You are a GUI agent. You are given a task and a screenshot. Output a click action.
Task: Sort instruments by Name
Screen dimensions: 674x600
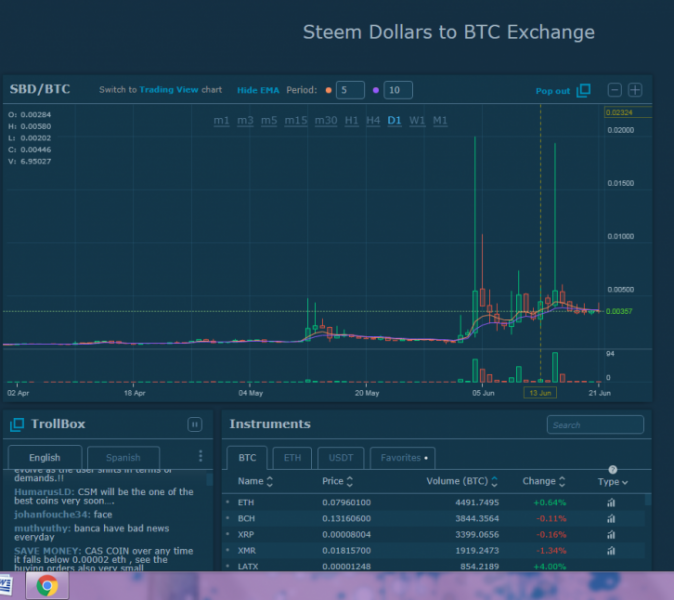click(x=255, y=481)
